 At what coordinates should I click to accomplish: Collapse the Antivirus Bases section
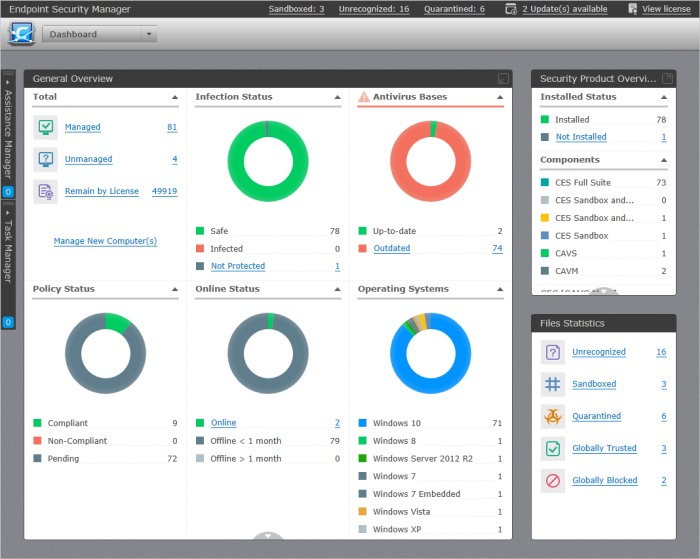pos(500,97)
